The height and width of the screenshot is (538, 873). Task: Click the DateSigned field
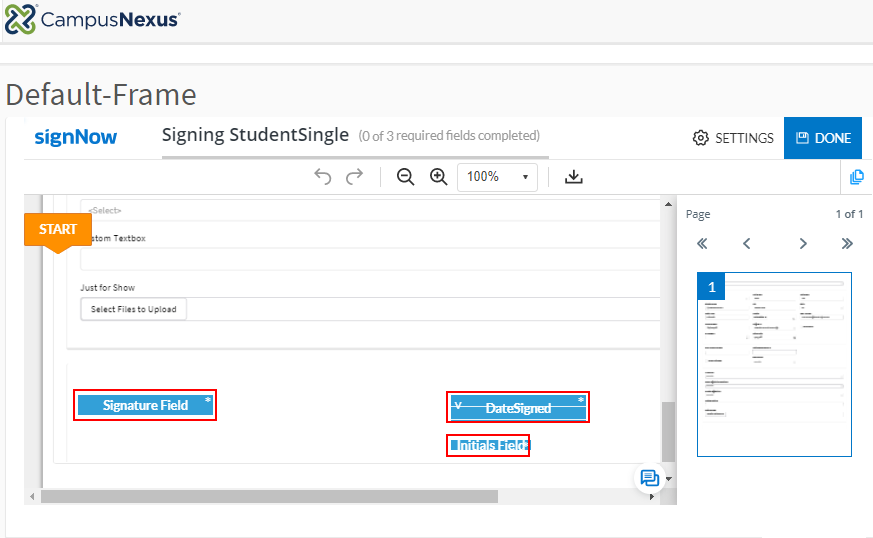tap(518, 407)
